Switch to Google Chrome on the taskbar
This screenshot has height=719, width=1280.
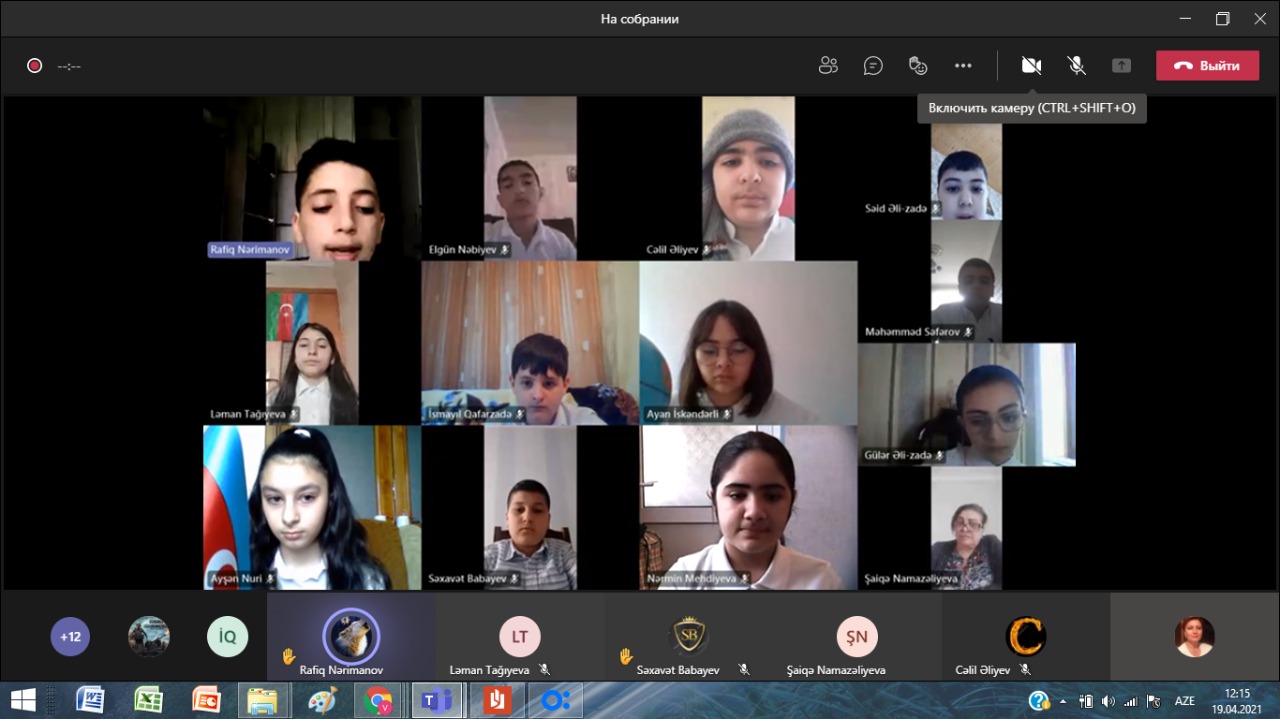[379, 700]
